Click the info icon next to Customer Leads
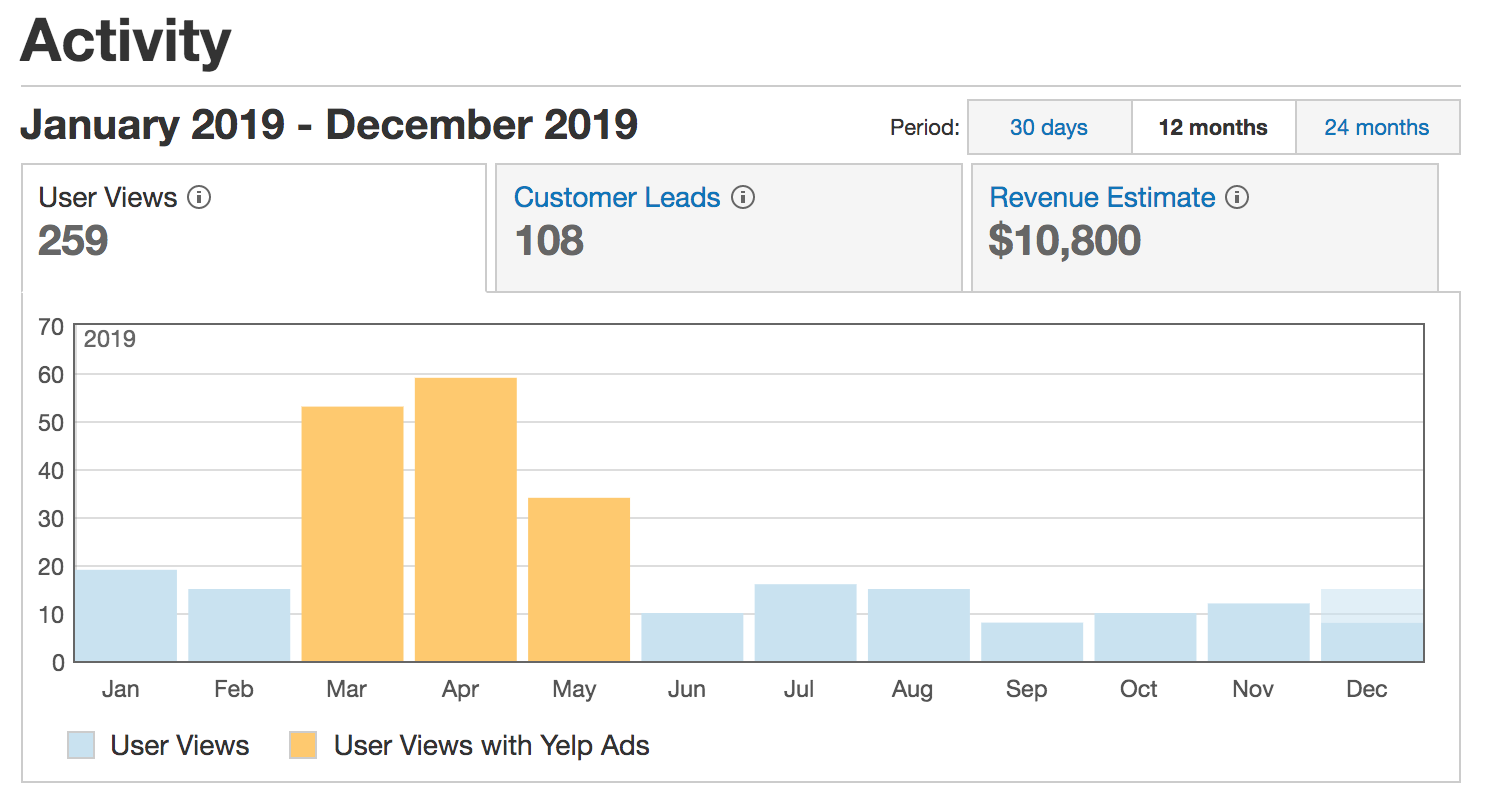Screen dimensions: 1511x805 pyautogui.click(x=742, y=198)
